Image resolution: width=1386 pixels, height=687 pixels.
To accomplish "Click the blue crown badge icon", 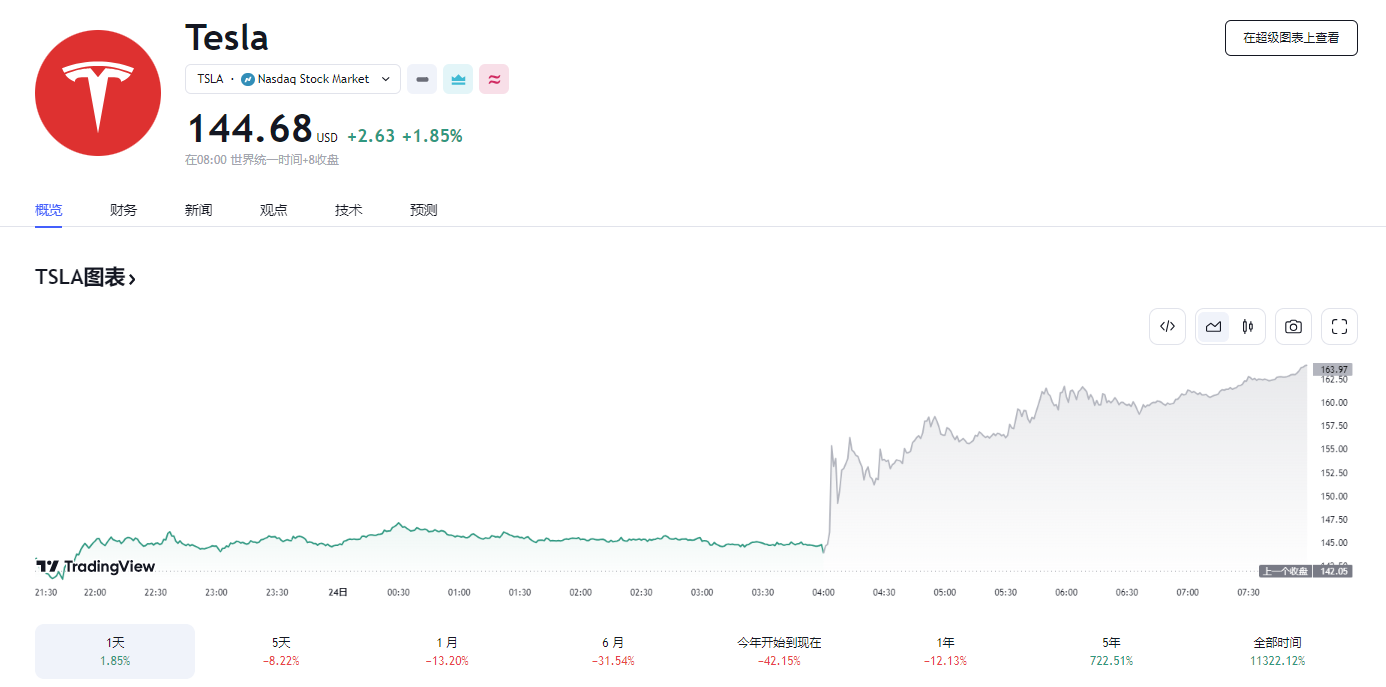I will point(458,79).
